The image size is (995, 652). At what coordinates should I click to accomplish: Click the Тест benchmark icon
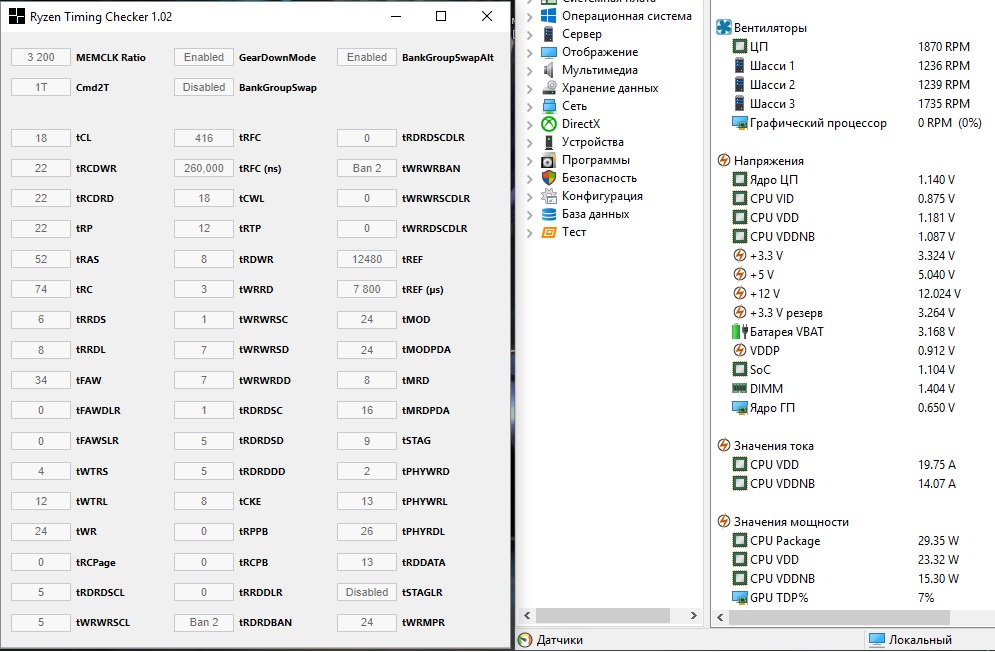click(x=549, y=232)
